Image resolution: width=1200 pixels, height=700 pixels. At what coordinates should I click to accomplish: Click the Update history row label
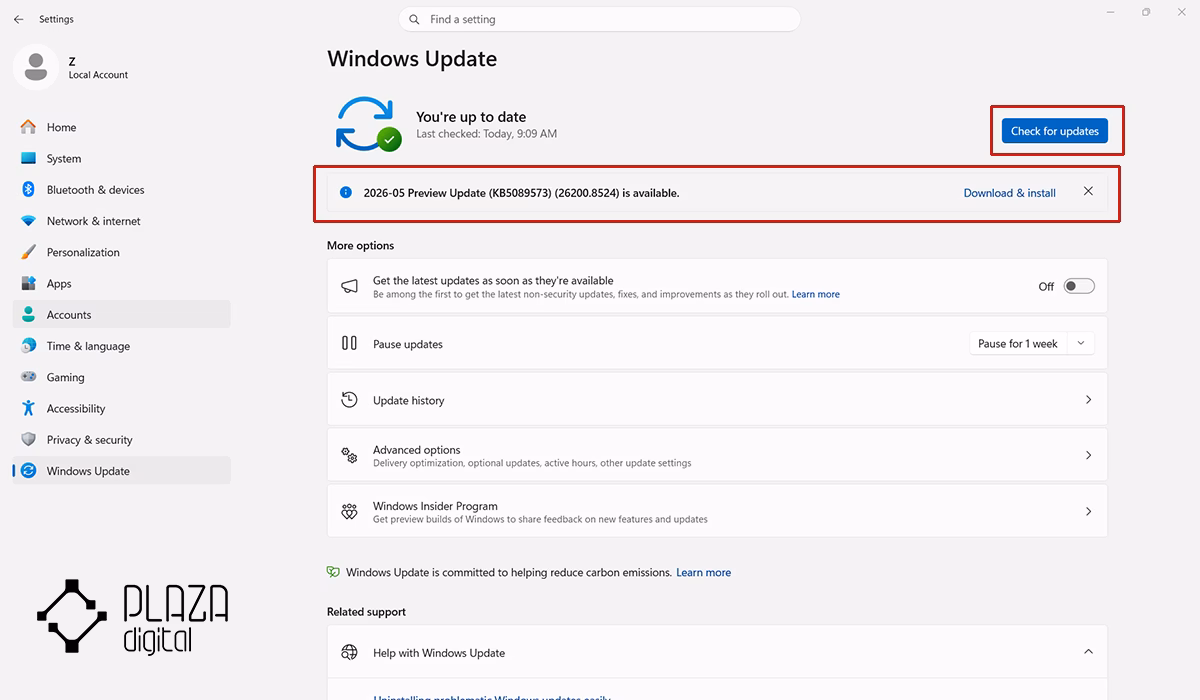pyautogui.click(x=408, y=400)
